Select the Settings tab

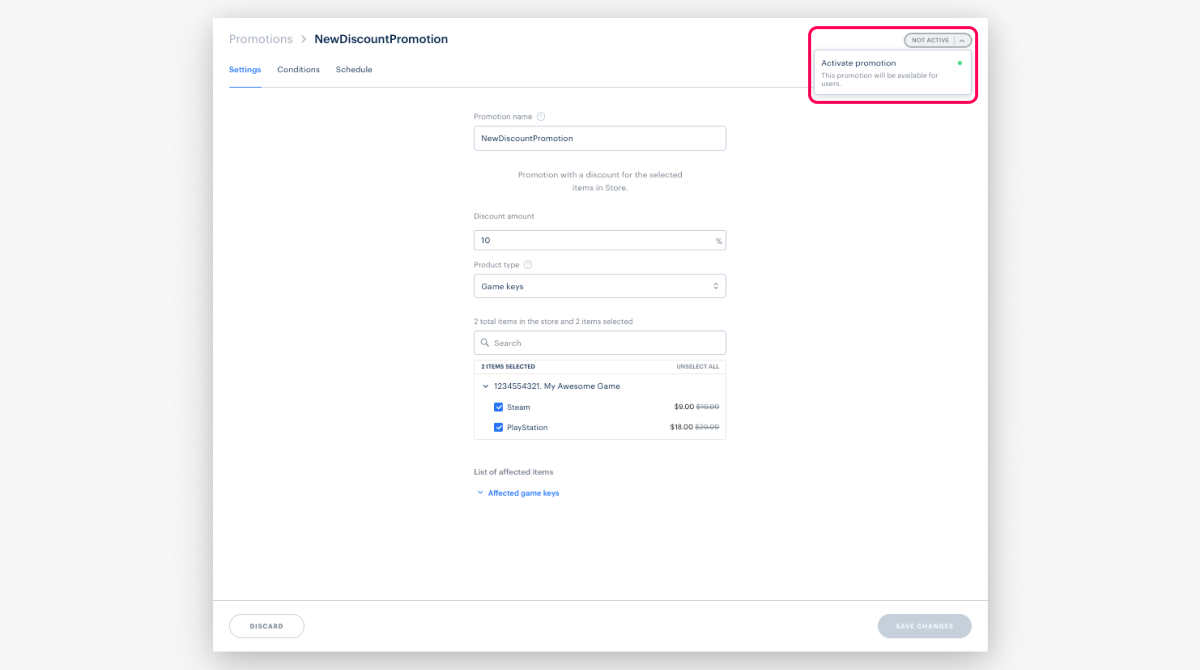(x=245, y=70)
